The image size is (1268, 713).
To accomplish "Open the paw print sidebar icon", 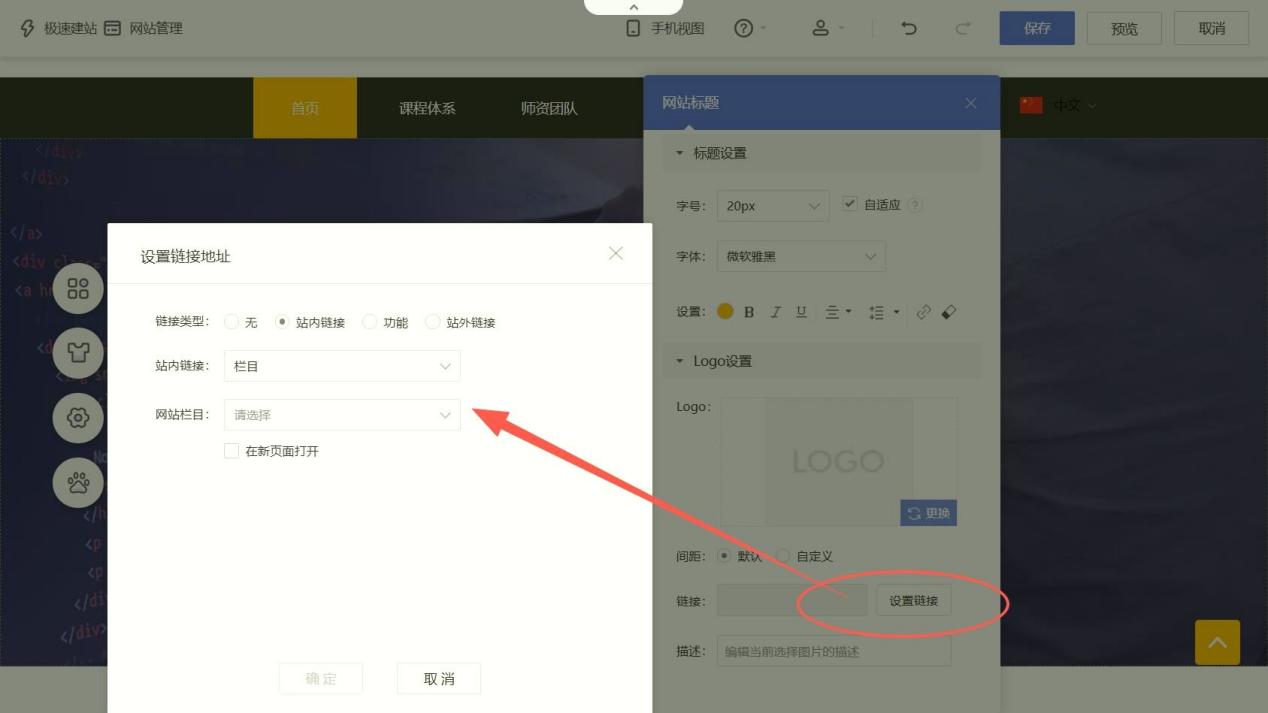I will (x=78, y=483).
